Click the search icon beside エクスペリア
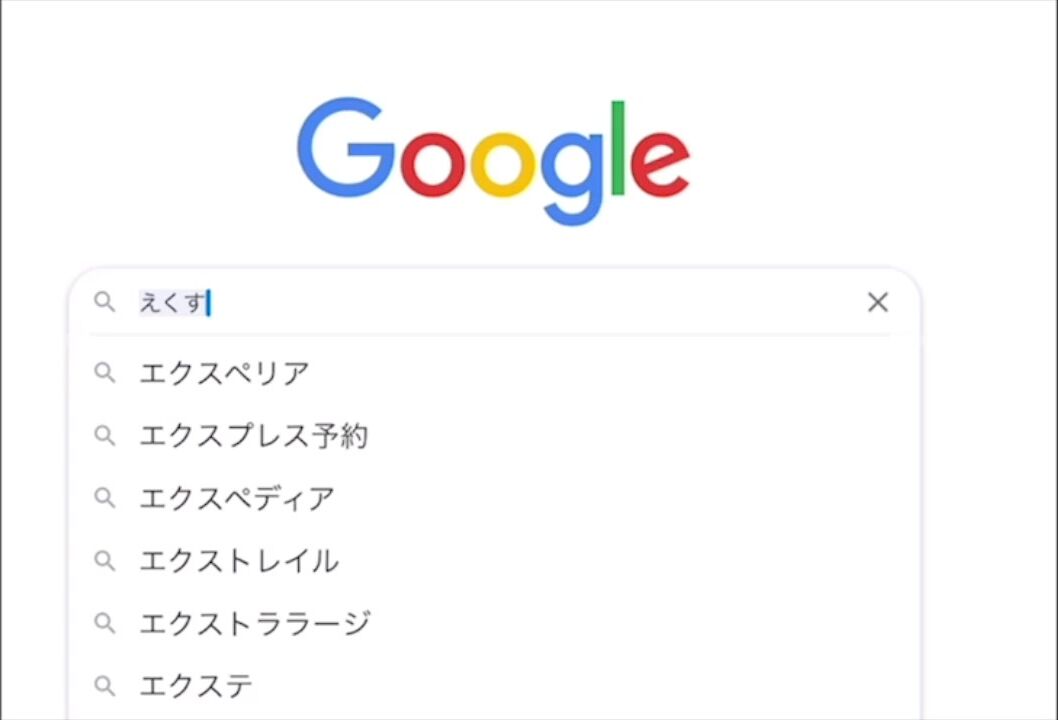Screen dimensions: 1058x720 pos(104,373)
